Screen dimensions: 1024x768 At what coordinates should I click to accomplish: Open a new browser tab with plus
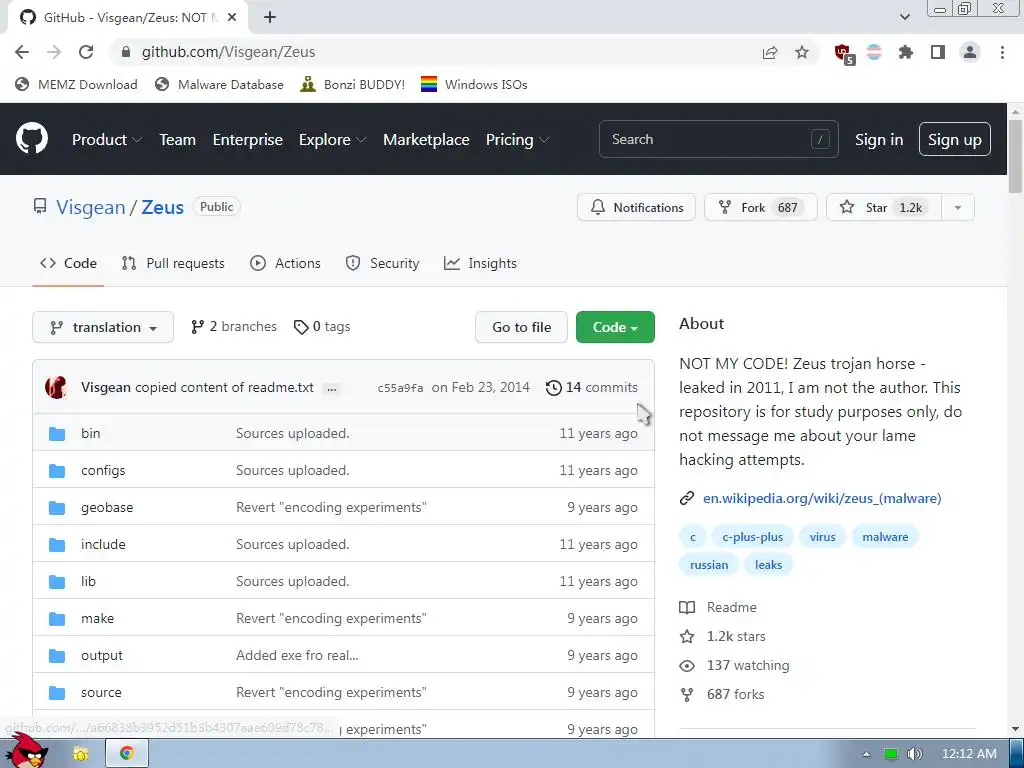coord(270,18)
